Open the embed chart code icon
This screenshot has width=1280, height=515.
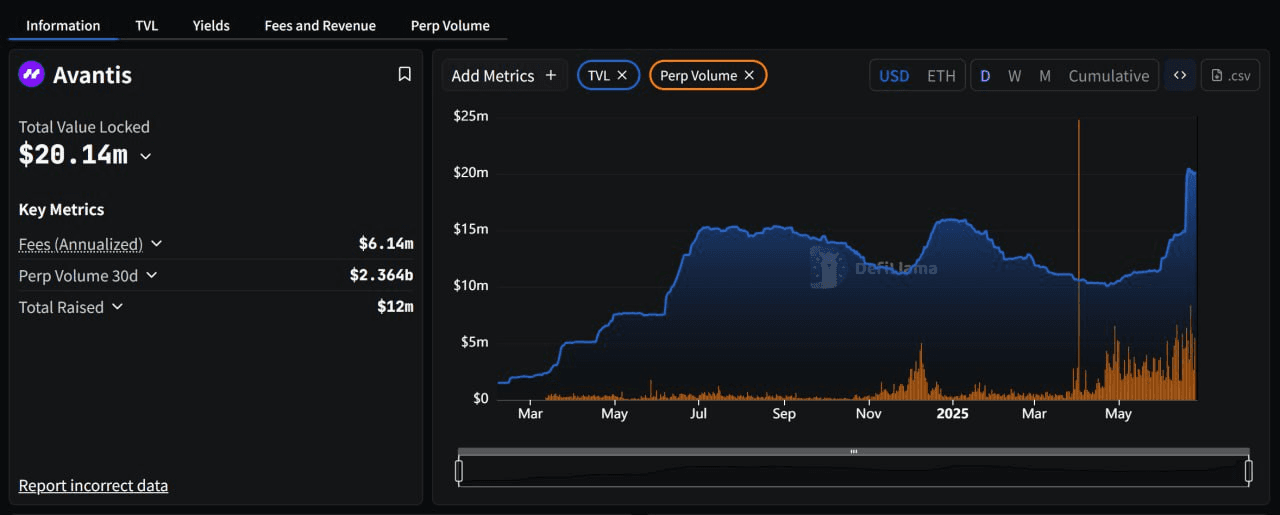[x=1180, y=75]
